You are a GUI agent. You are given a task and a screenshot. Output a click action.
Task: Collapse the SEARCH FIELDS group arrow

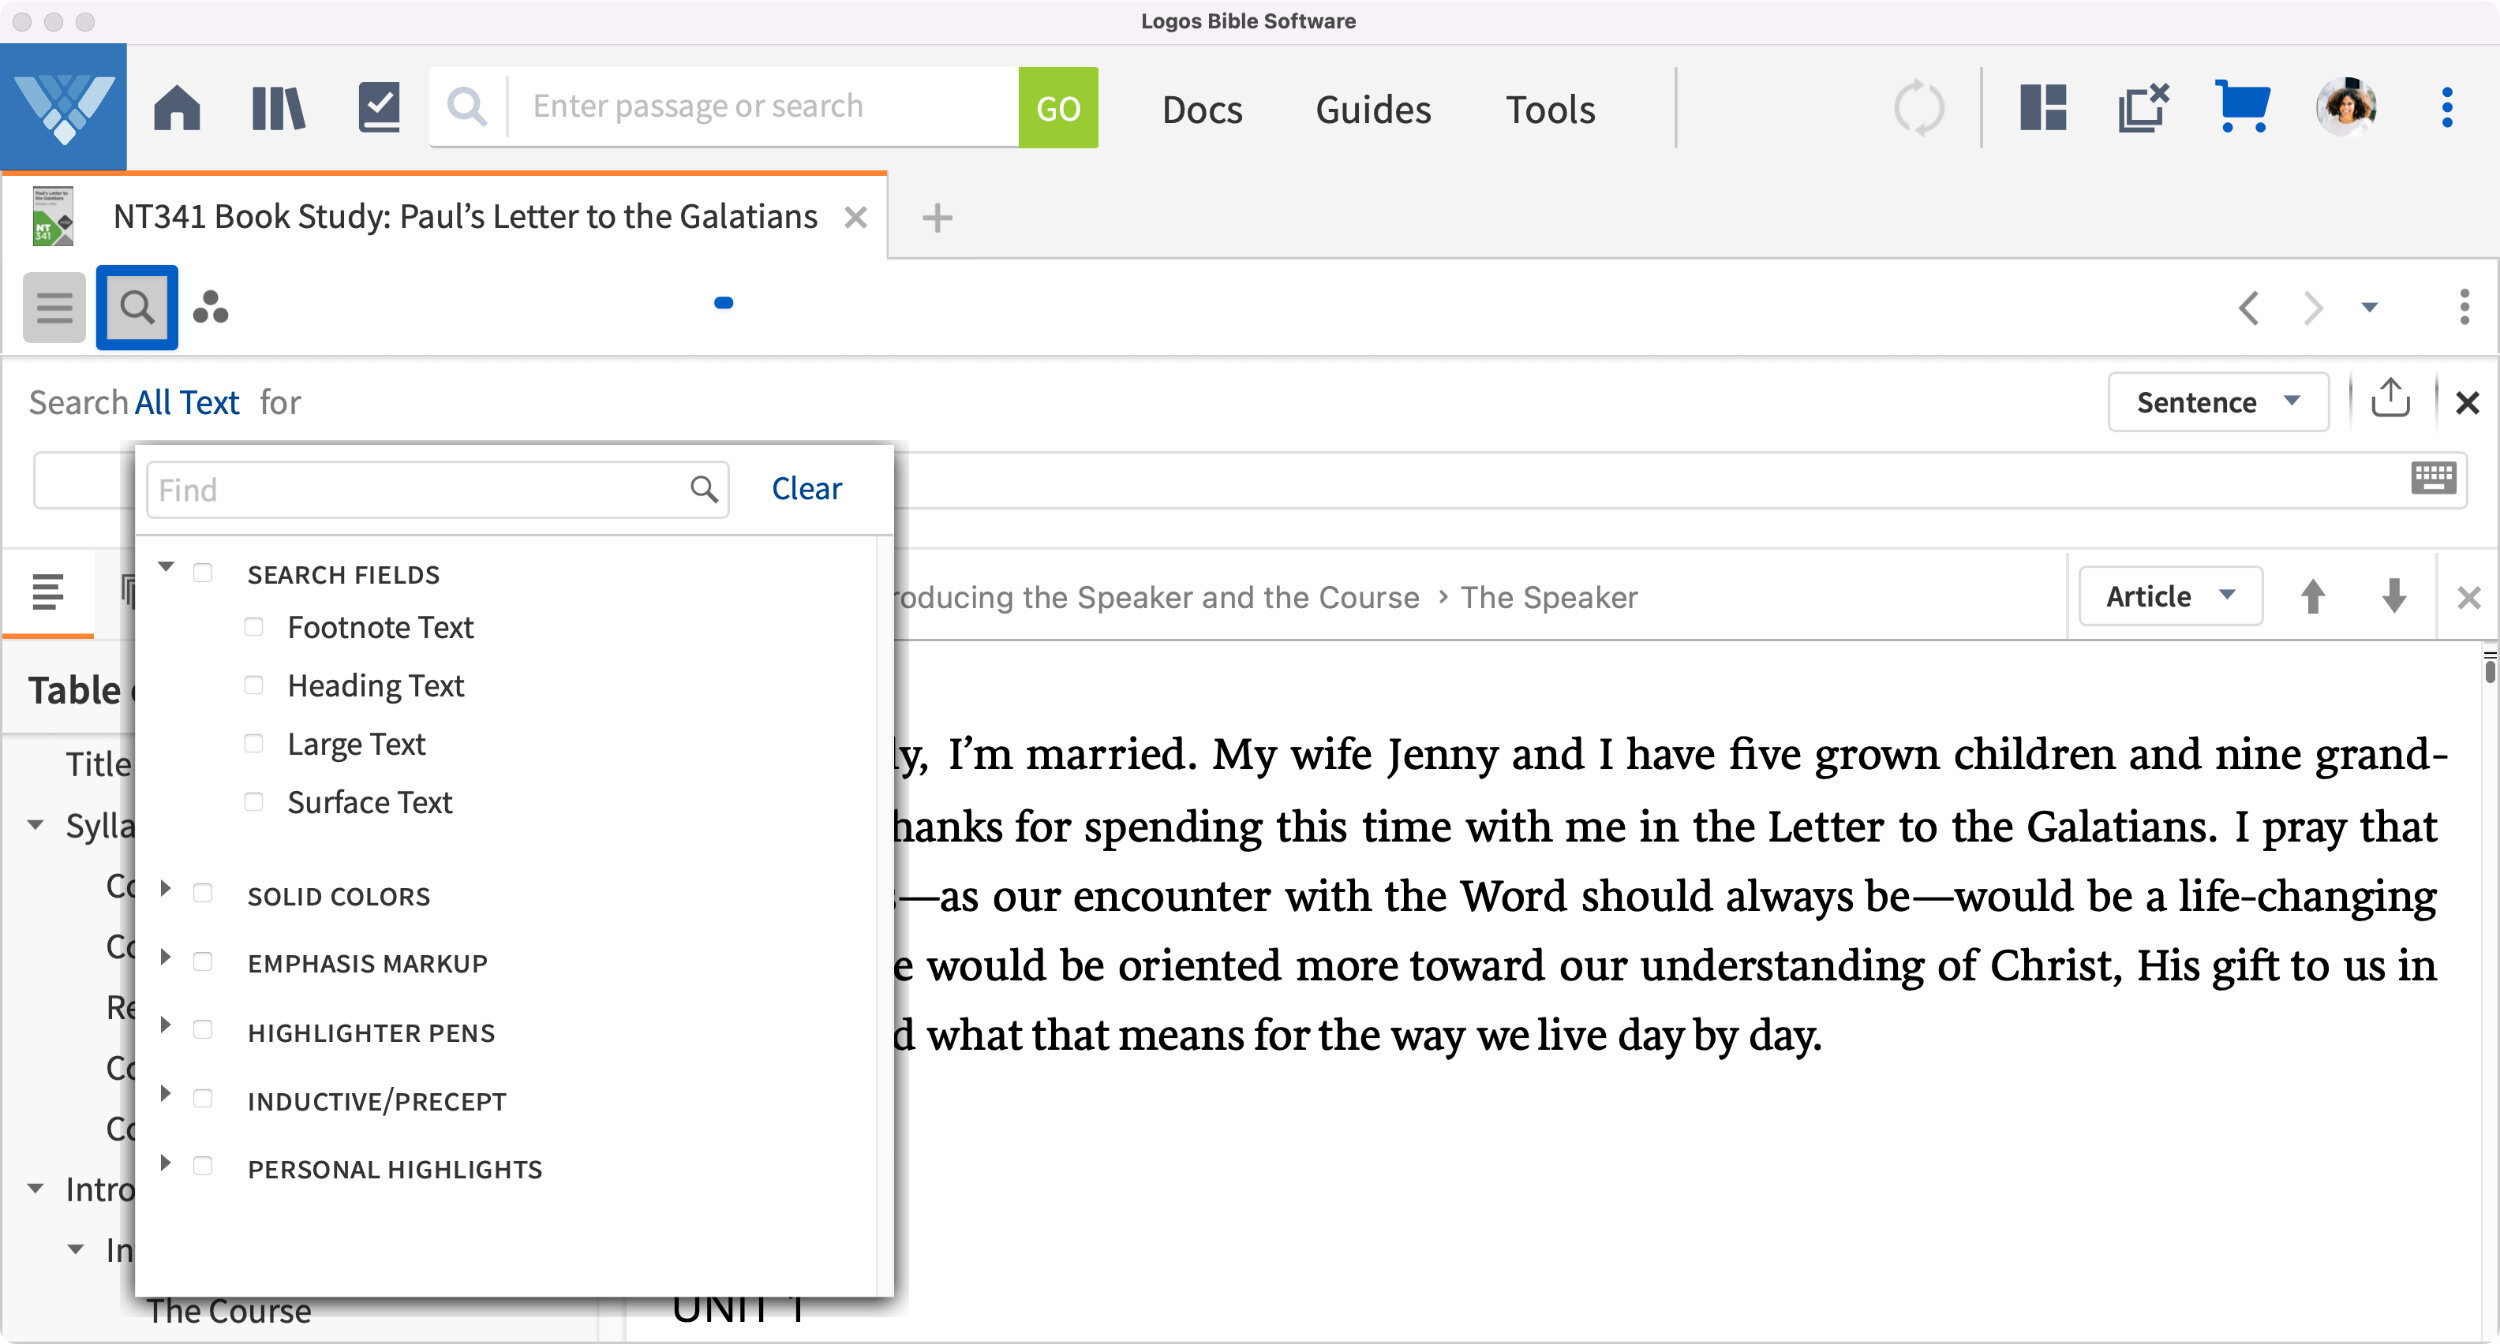166,567
